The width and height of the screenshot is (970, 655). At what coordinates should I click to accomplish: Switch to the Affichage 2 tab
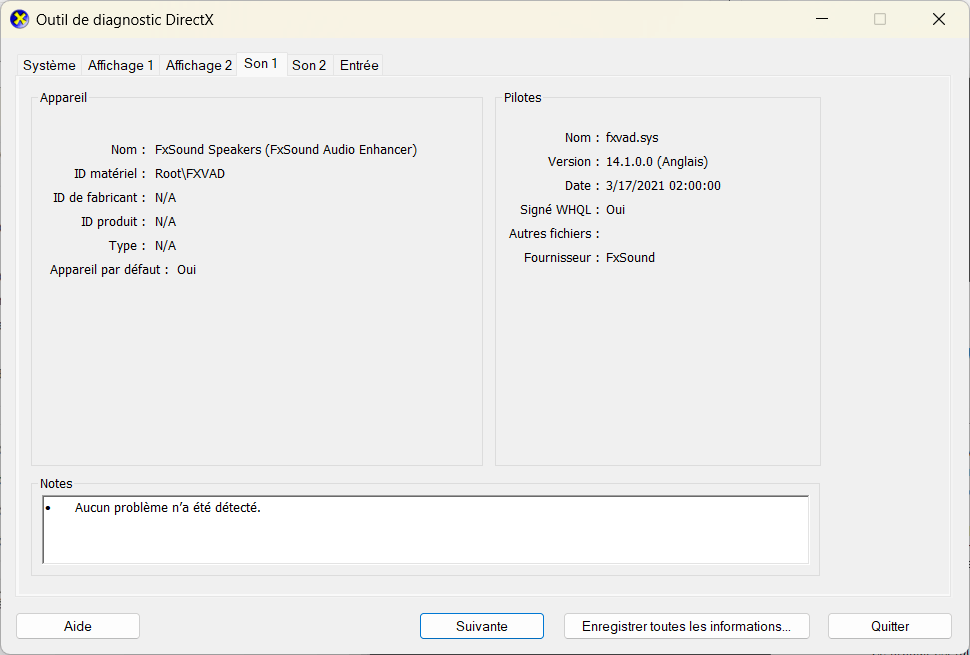pyautogui.click(x=199, y=66)
